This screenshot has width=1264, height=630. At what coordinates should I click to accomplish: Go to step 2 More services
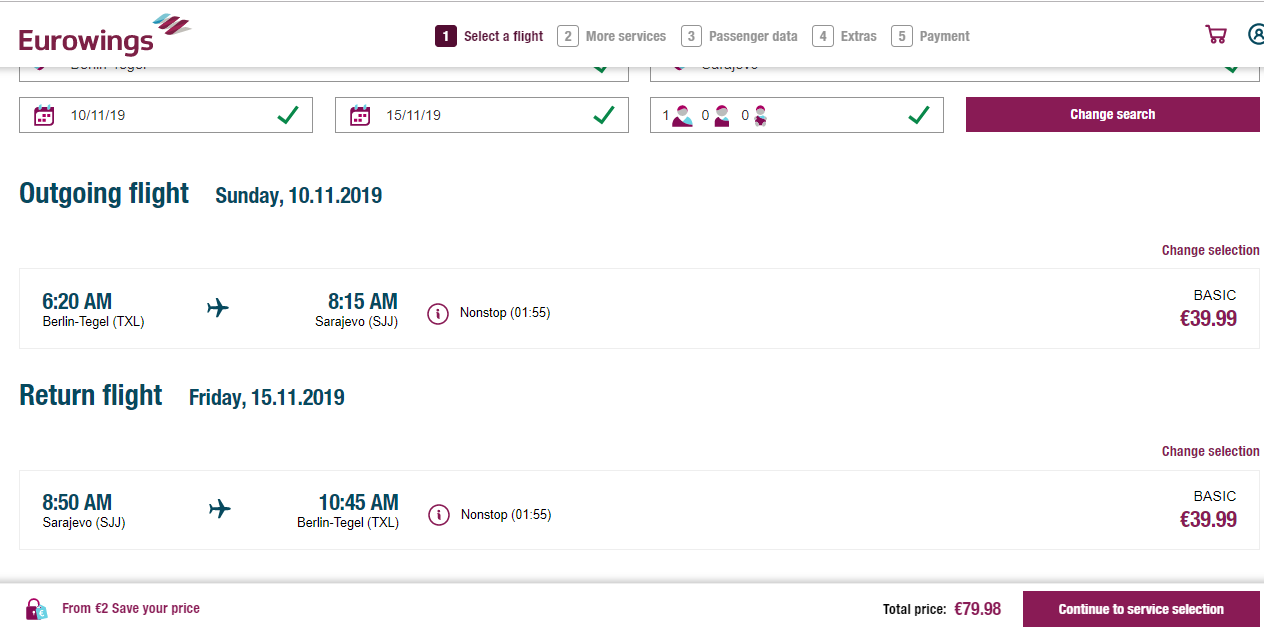(612, 36)
